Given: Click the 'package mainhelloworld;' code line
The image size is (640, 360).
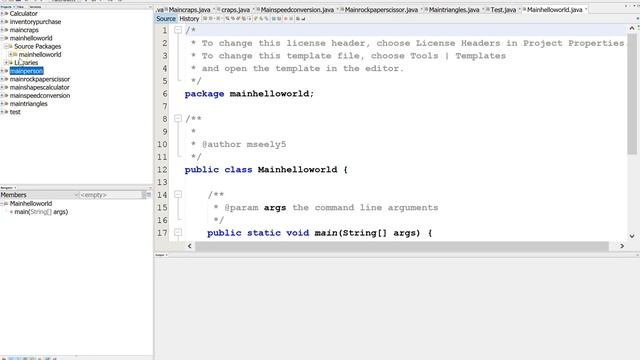Looking at the screenshot, I should tap(249, 93).
